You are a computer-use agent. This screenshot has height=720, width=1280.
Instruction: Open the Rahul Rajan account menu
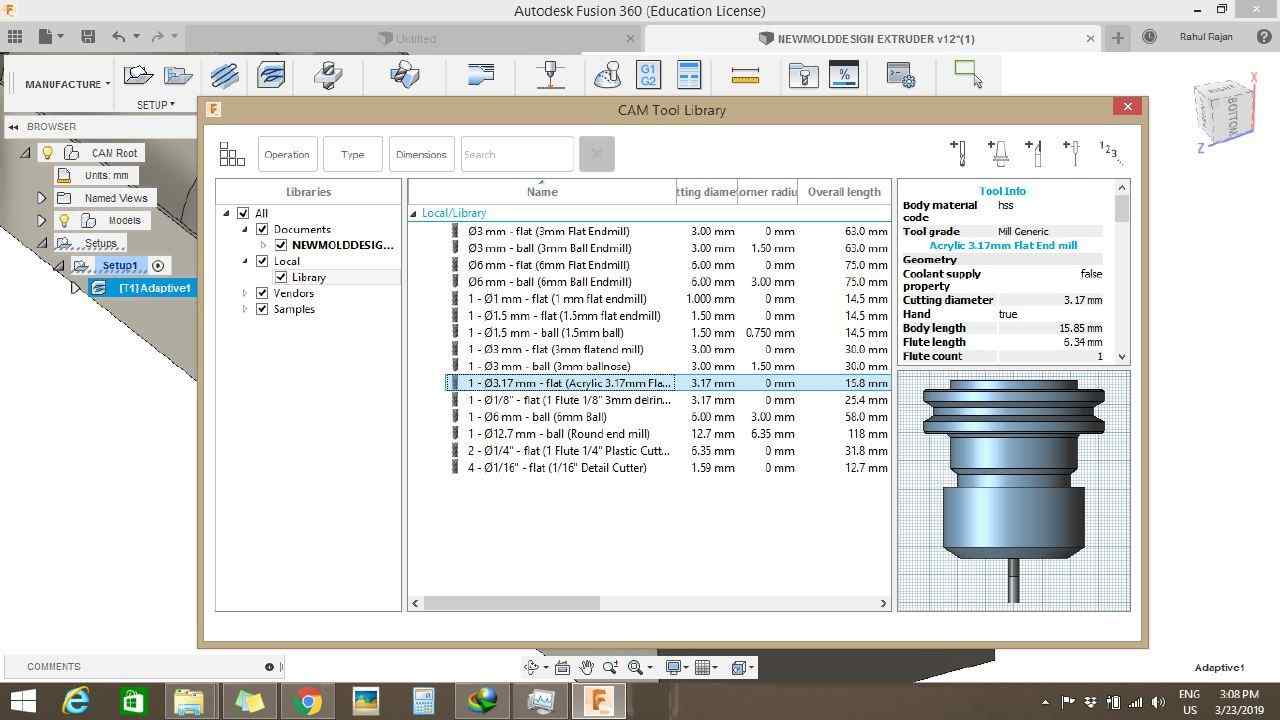point(1205,37)
